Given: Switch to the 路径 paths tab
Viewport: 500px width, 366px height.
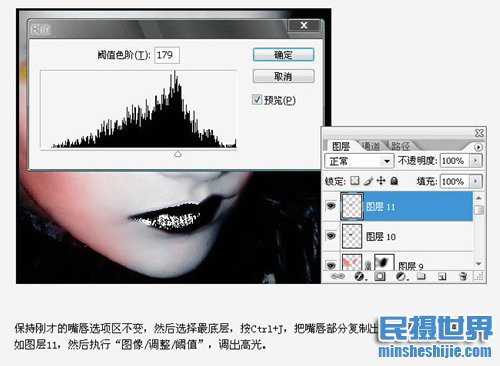Looking at the screenshot, I should coord(400,146).
